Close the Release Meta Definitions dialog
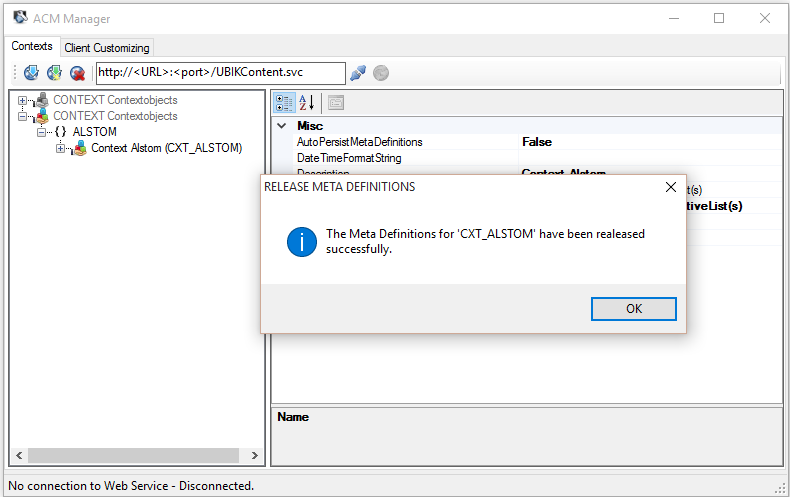The image size is (790, 497). [x=670, y=187]
